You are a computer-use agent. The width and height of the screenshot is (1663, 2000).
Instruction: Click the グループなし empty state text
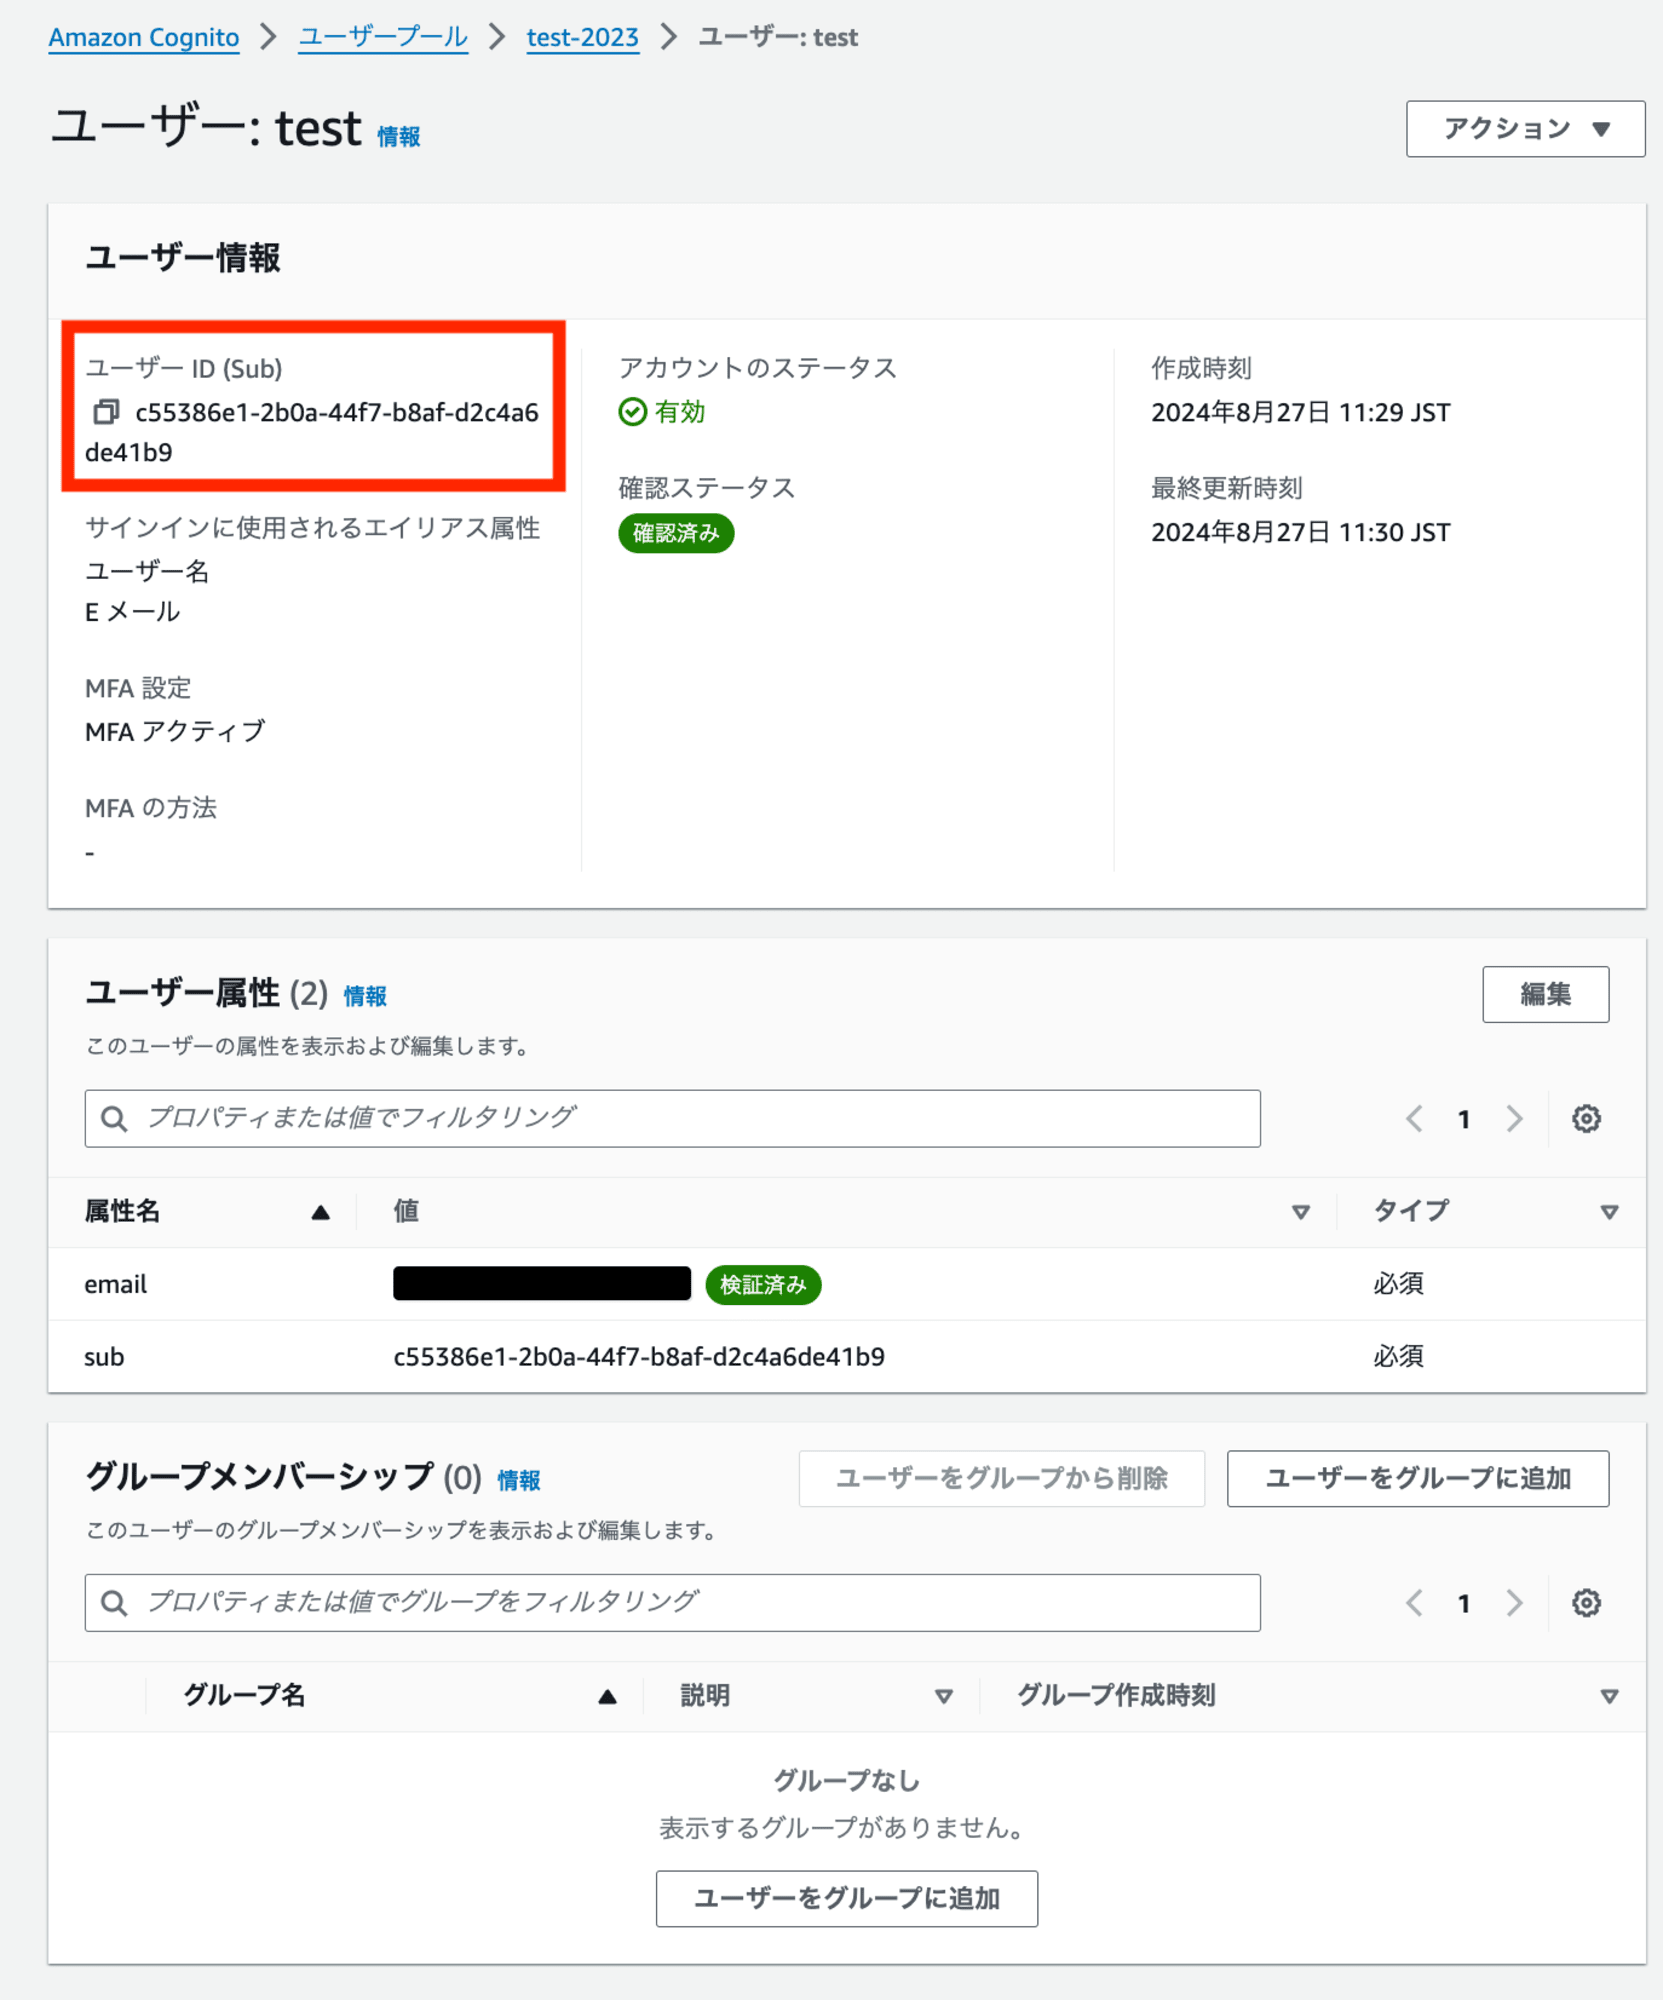(846, 1780)
